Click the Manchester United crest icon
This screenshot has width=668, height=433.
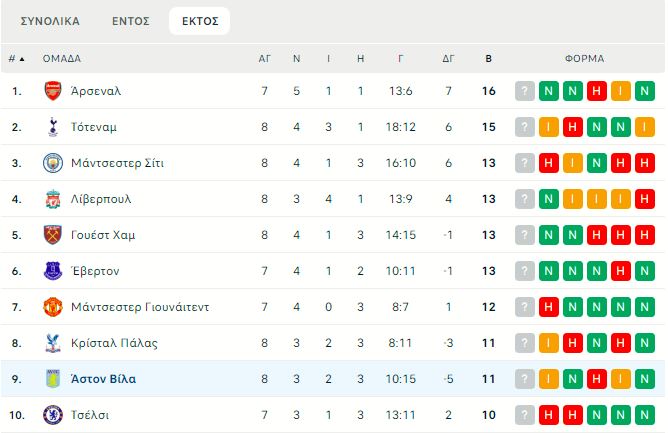click(52, 307)
